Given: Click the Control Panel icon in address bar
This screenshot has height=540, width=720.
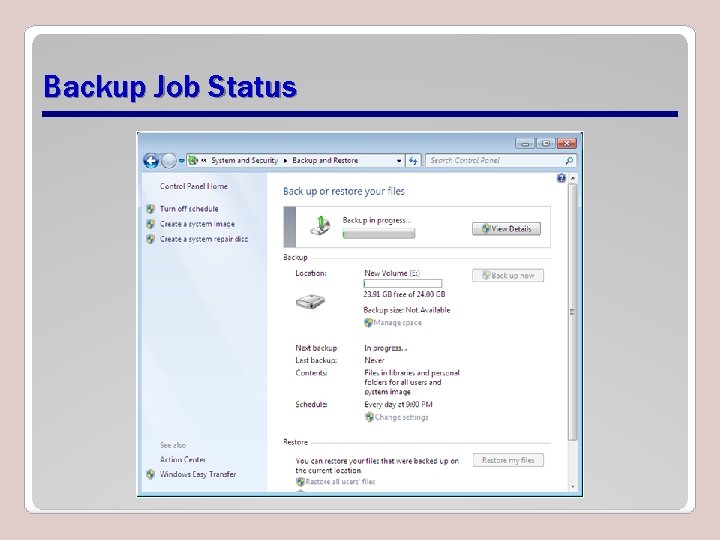Looking at the screenshot, I should [193, 160].
